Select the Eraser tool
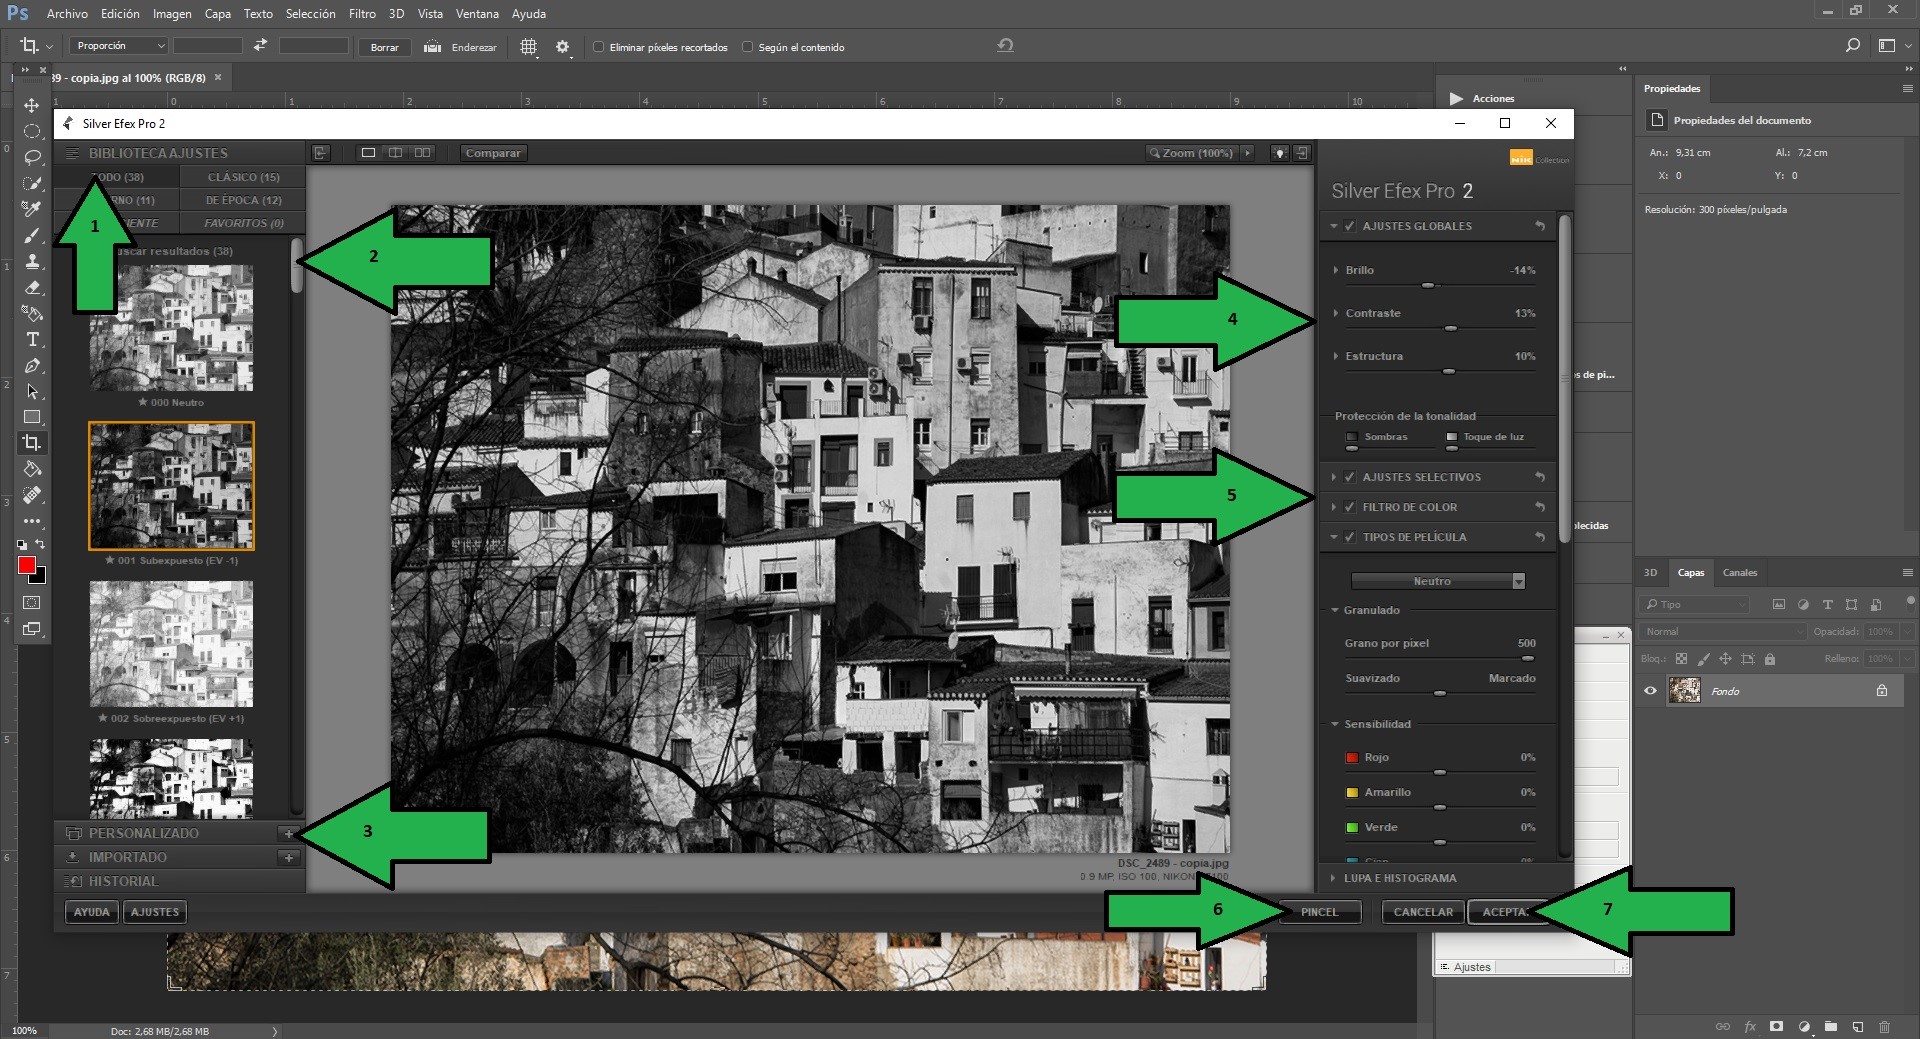1920x1039 pixels. [32, 287]
